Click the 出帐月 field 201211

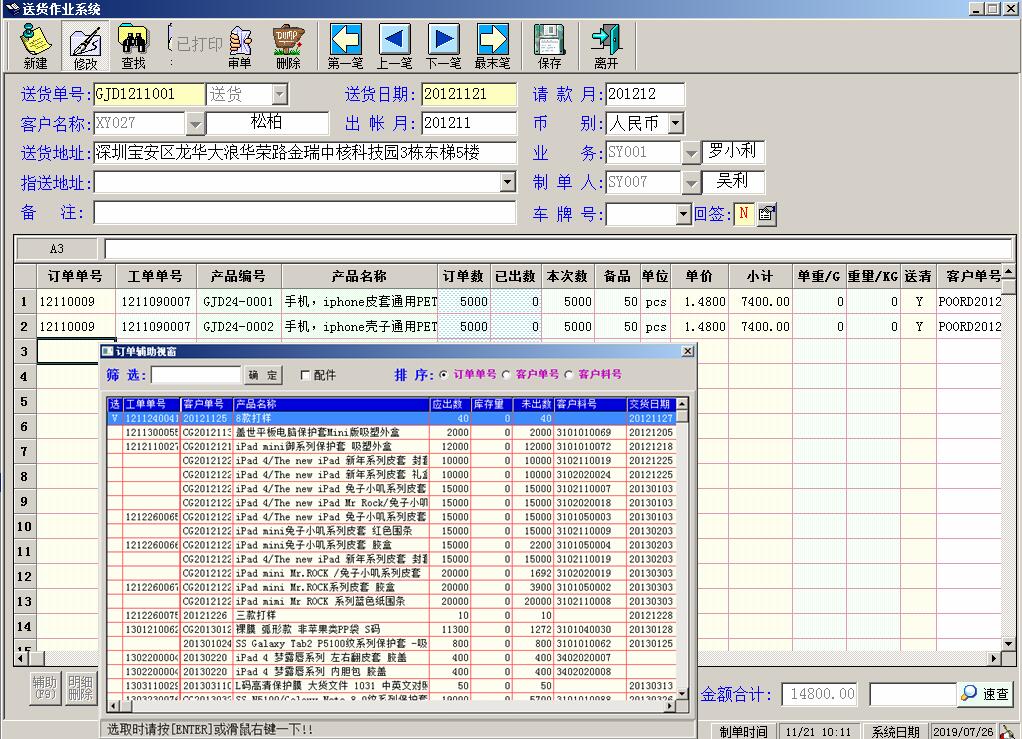[469, 123]
